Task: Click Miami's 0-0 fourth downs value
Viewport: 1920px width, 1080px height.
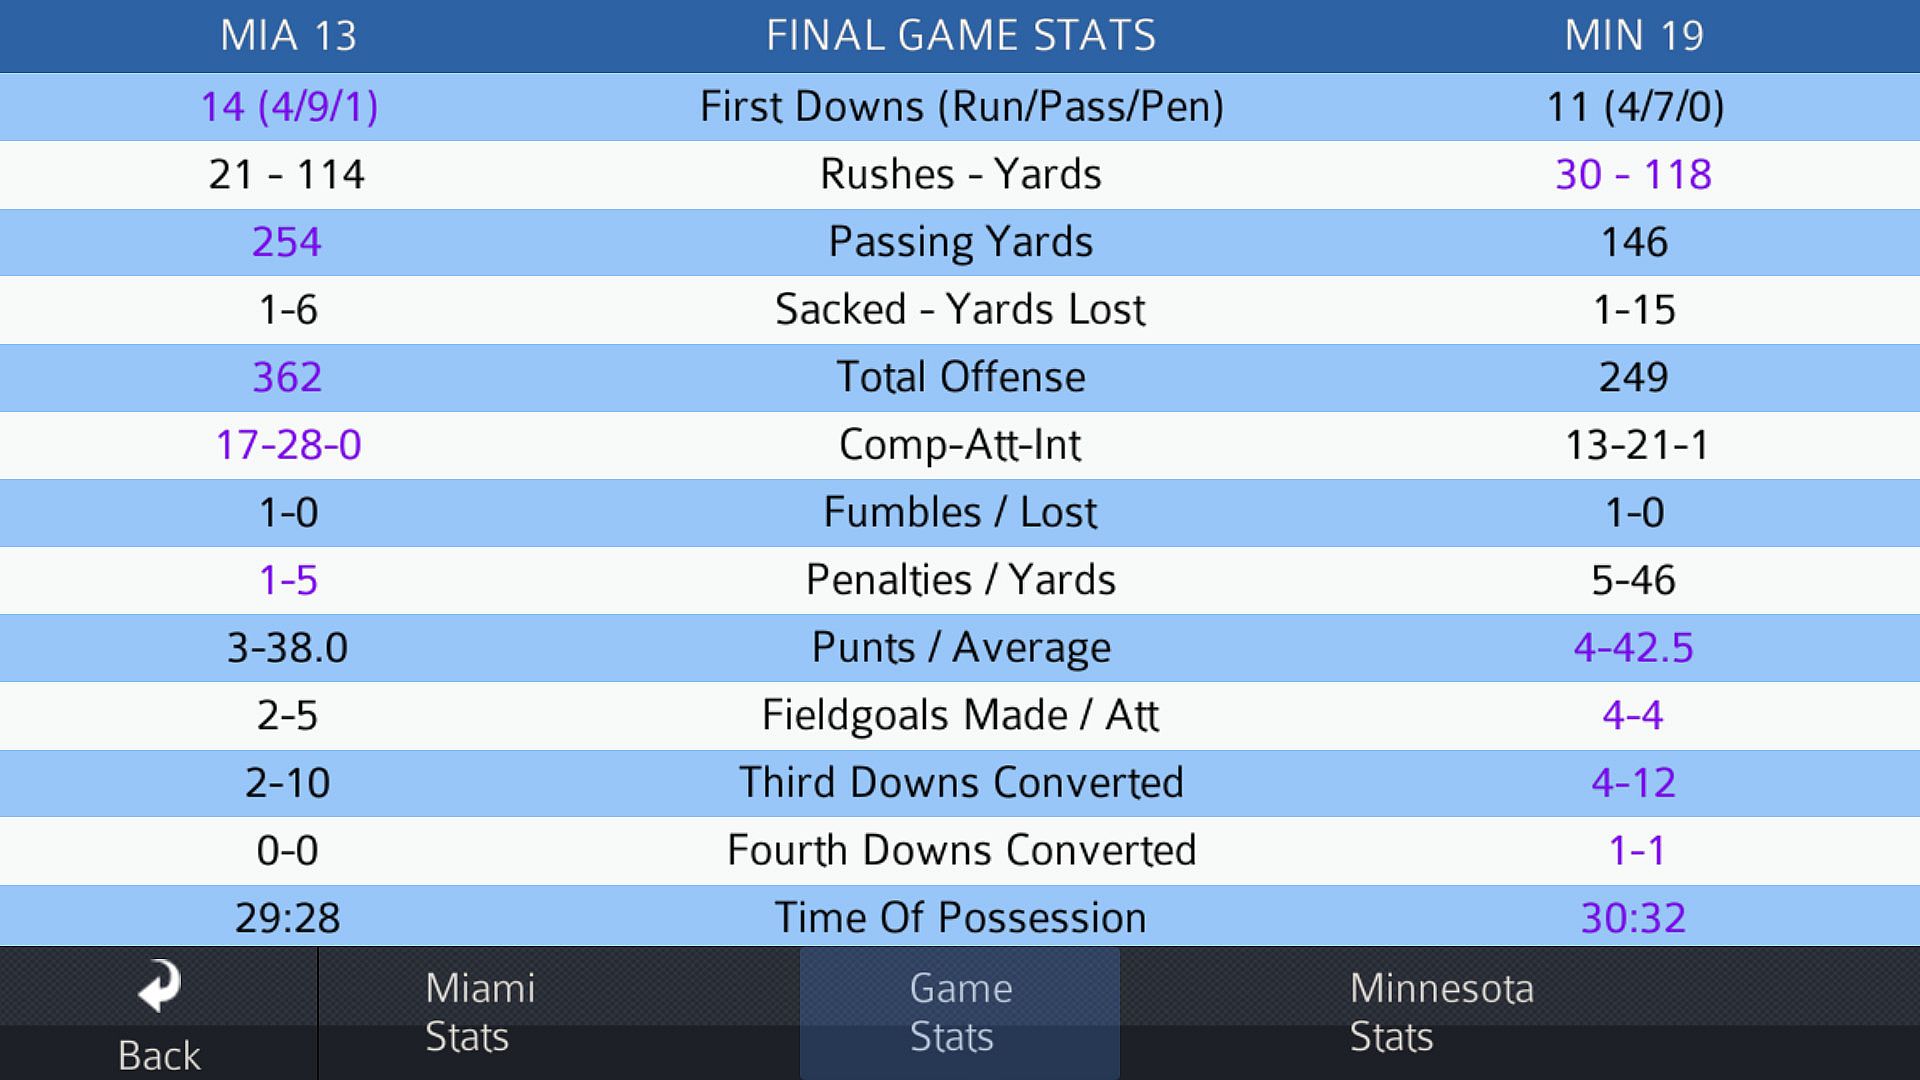Action: [287, 851]
